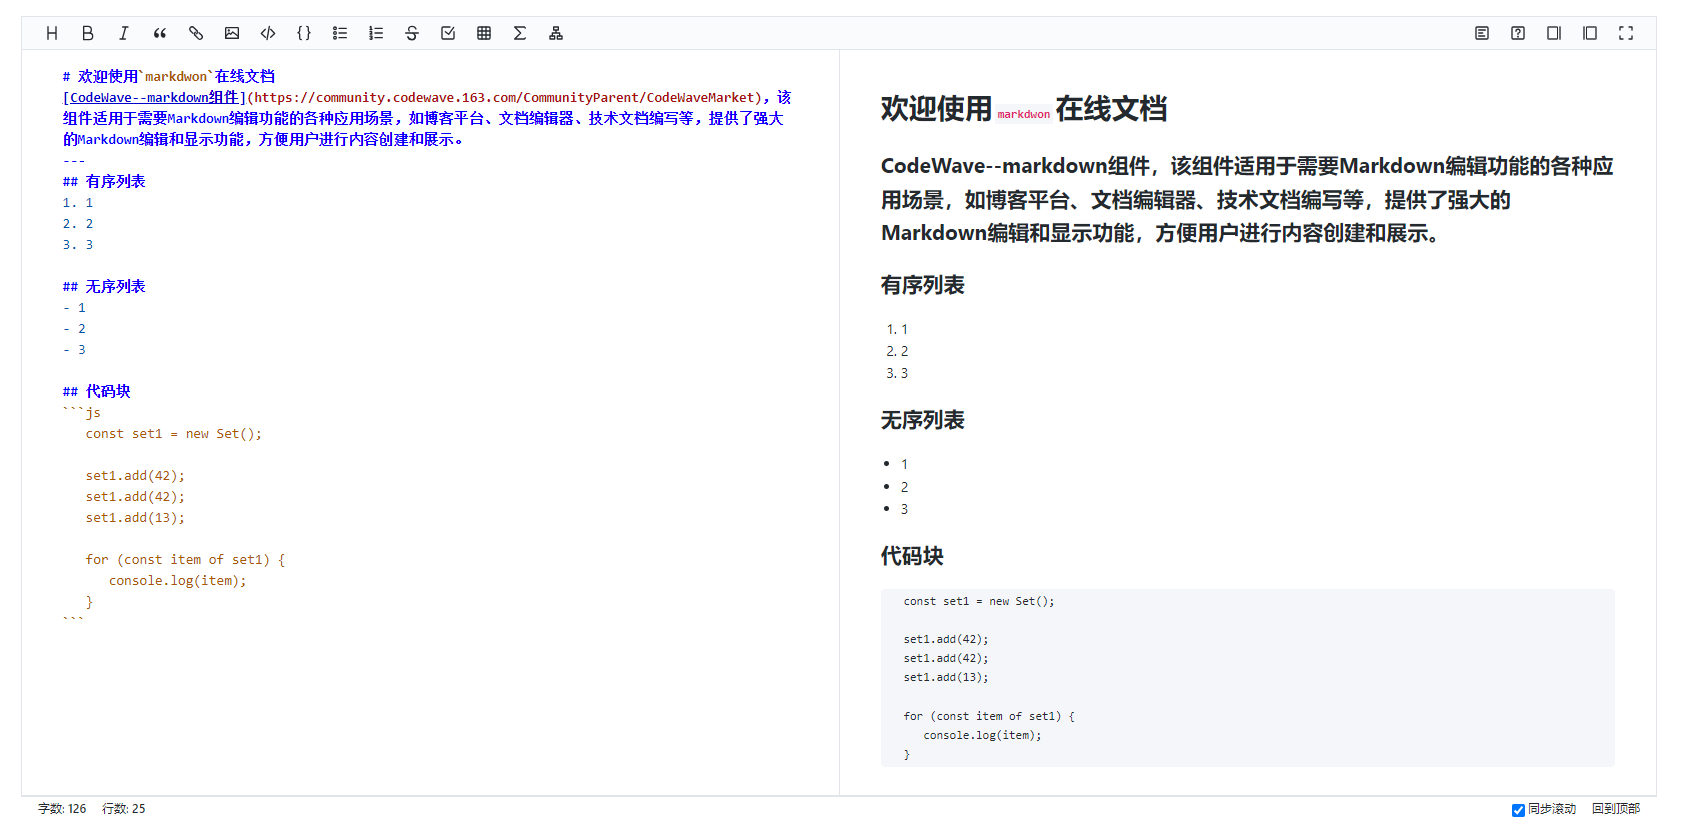
Task: Insert a table from toolbar
Action: pyautogui.click(x=484, y=33)
